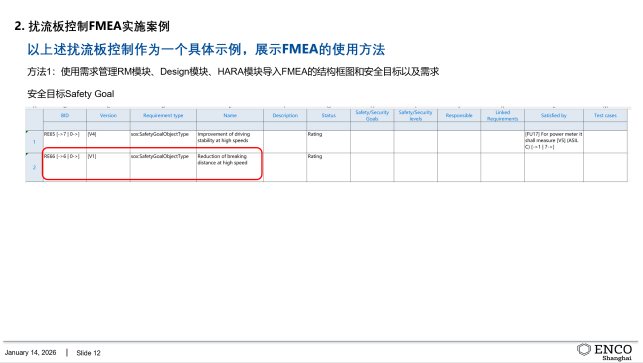Click the RID column header
This screenshot has height=363, width=643.
[65, 115]
